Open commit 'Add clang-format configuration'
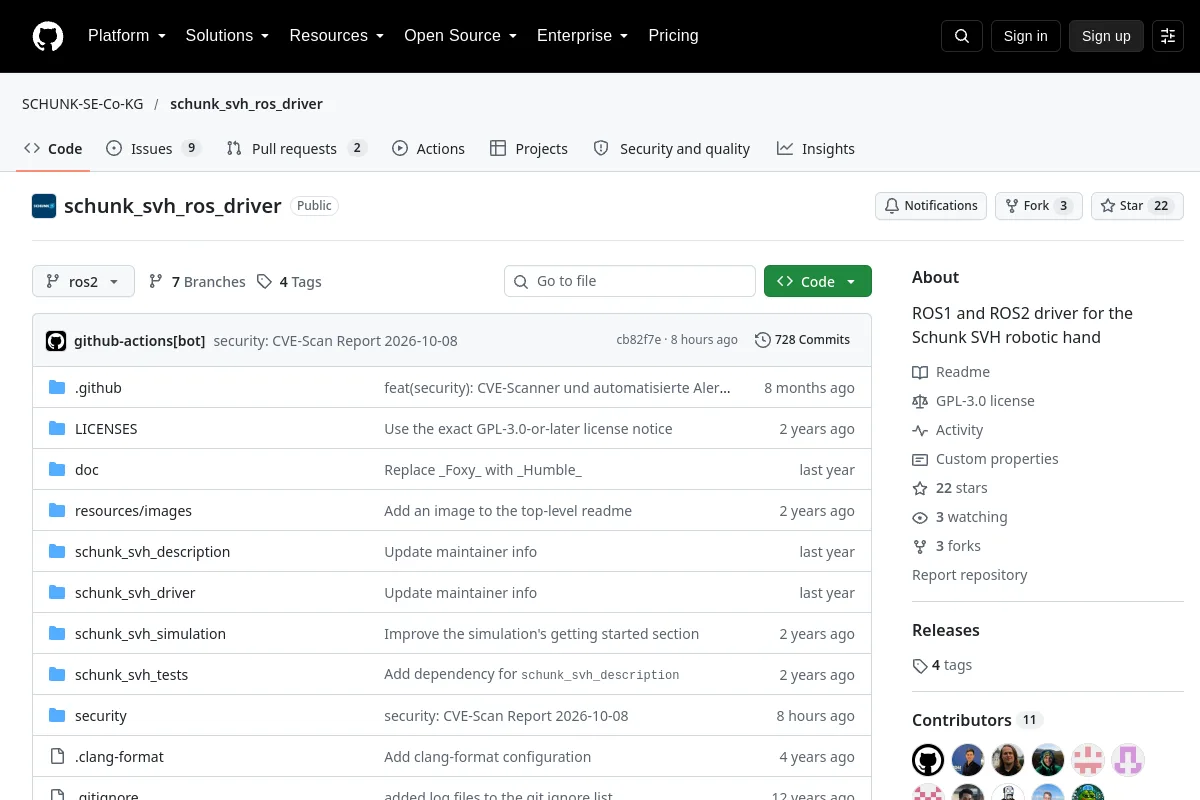The width and height of the screenshot is (1200, 800). coord(488,757)
